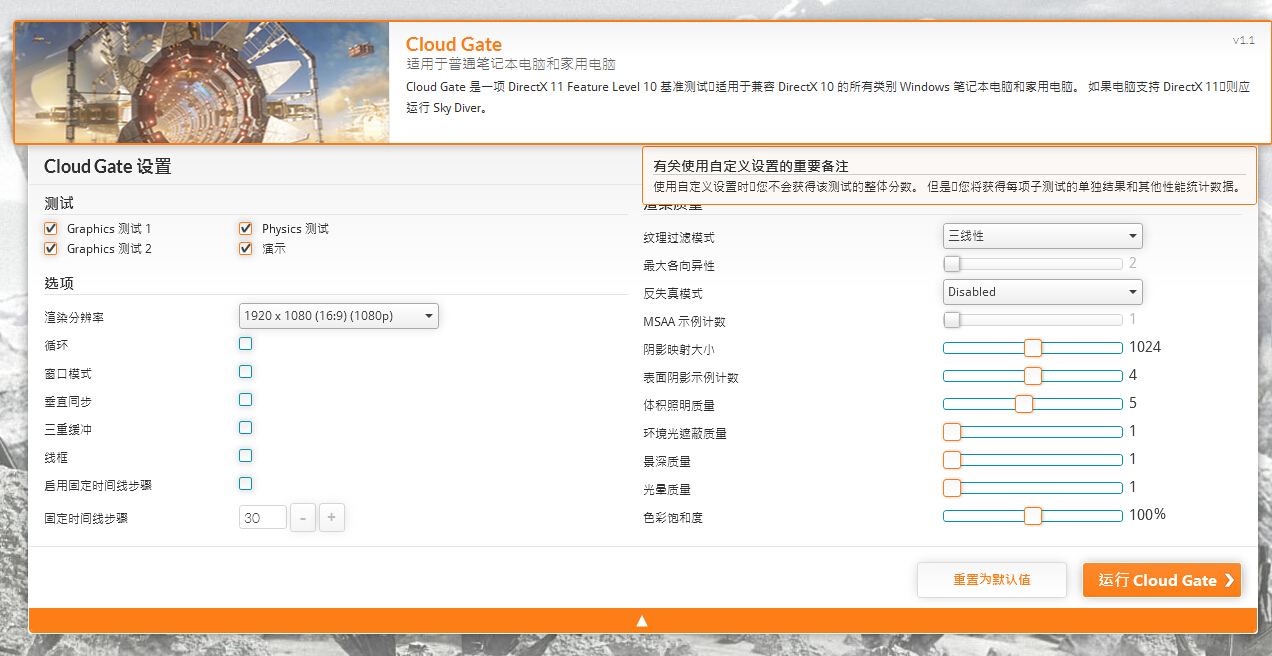Enable the 线框 checkbox

point(245,456)
